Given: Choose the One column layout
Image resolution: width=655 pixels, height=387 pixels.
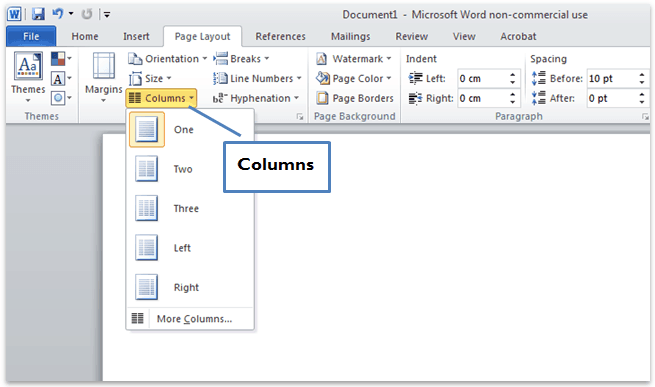Looking at the screenshot, I should pyautogui.click(x=190, y=130).
